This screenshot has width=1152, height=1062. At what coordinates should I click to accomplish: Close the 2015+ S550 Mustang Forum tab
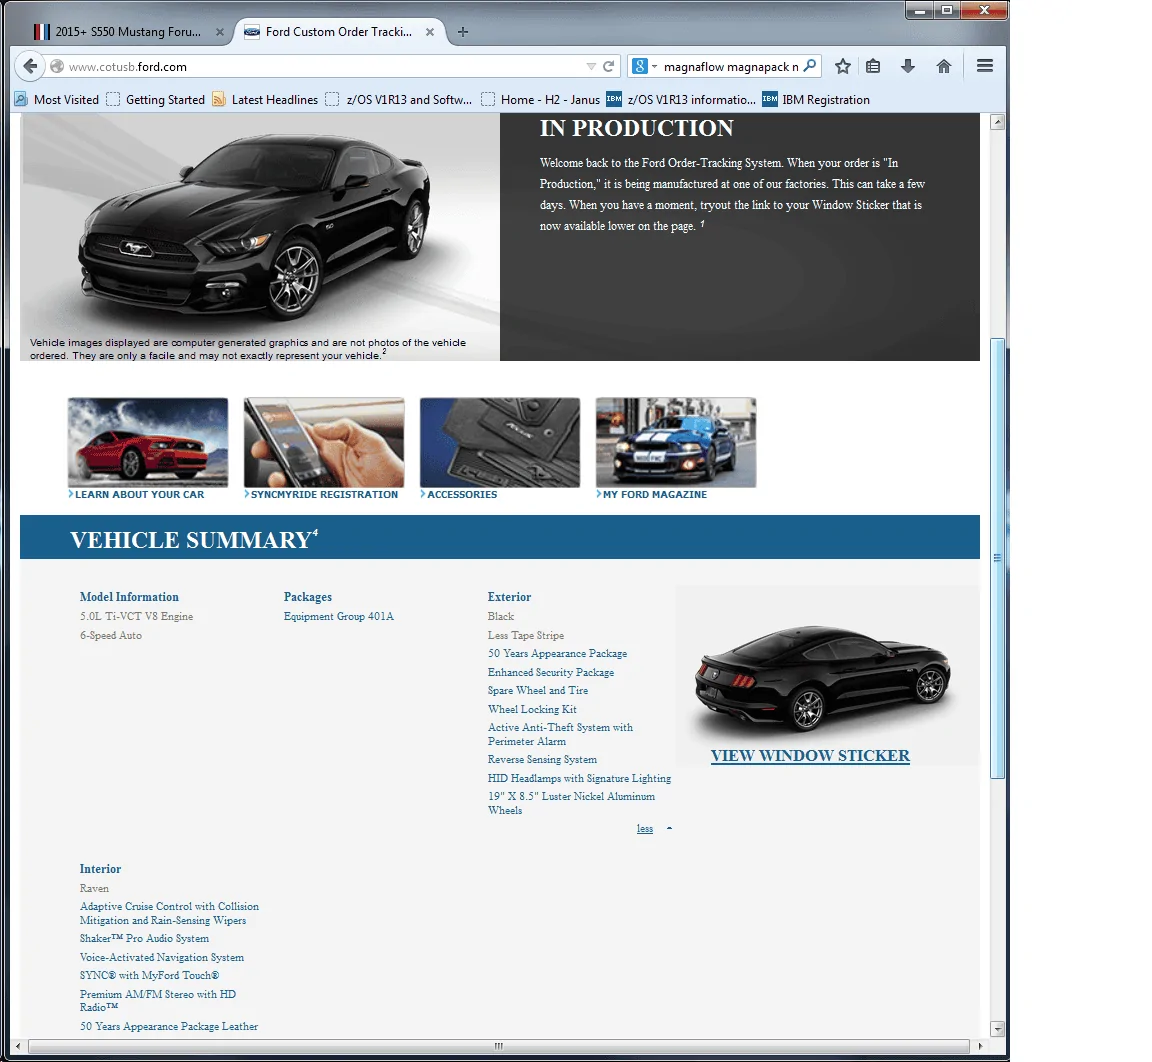pyautogui.click(x=220, y=32)
